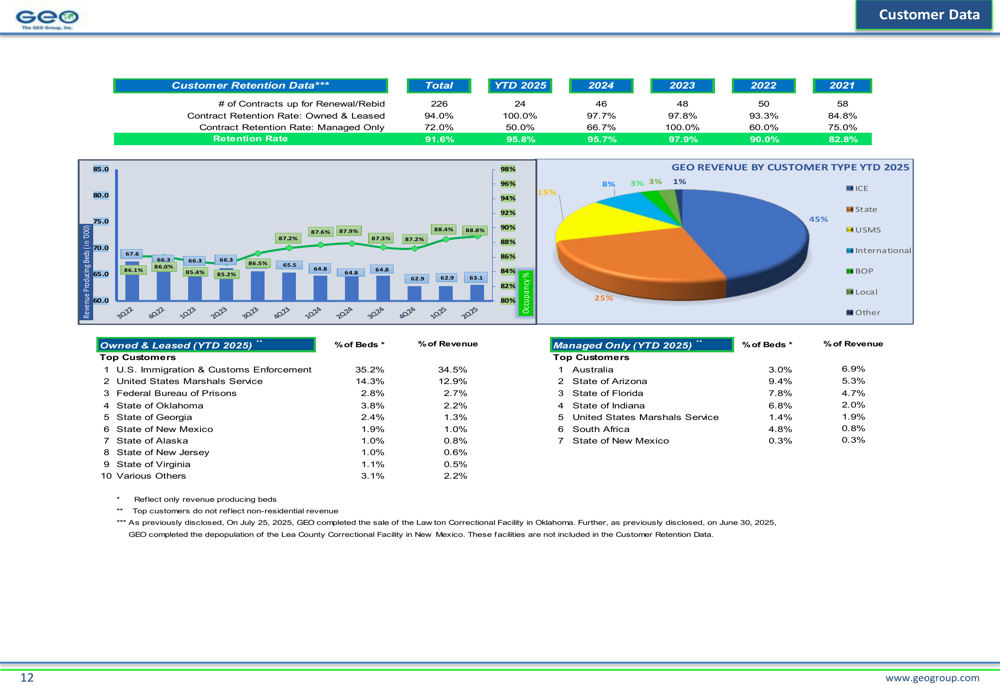Select the 63.1 data label in chart
This screenshot has height=685, width=1000.
(476, 277)
